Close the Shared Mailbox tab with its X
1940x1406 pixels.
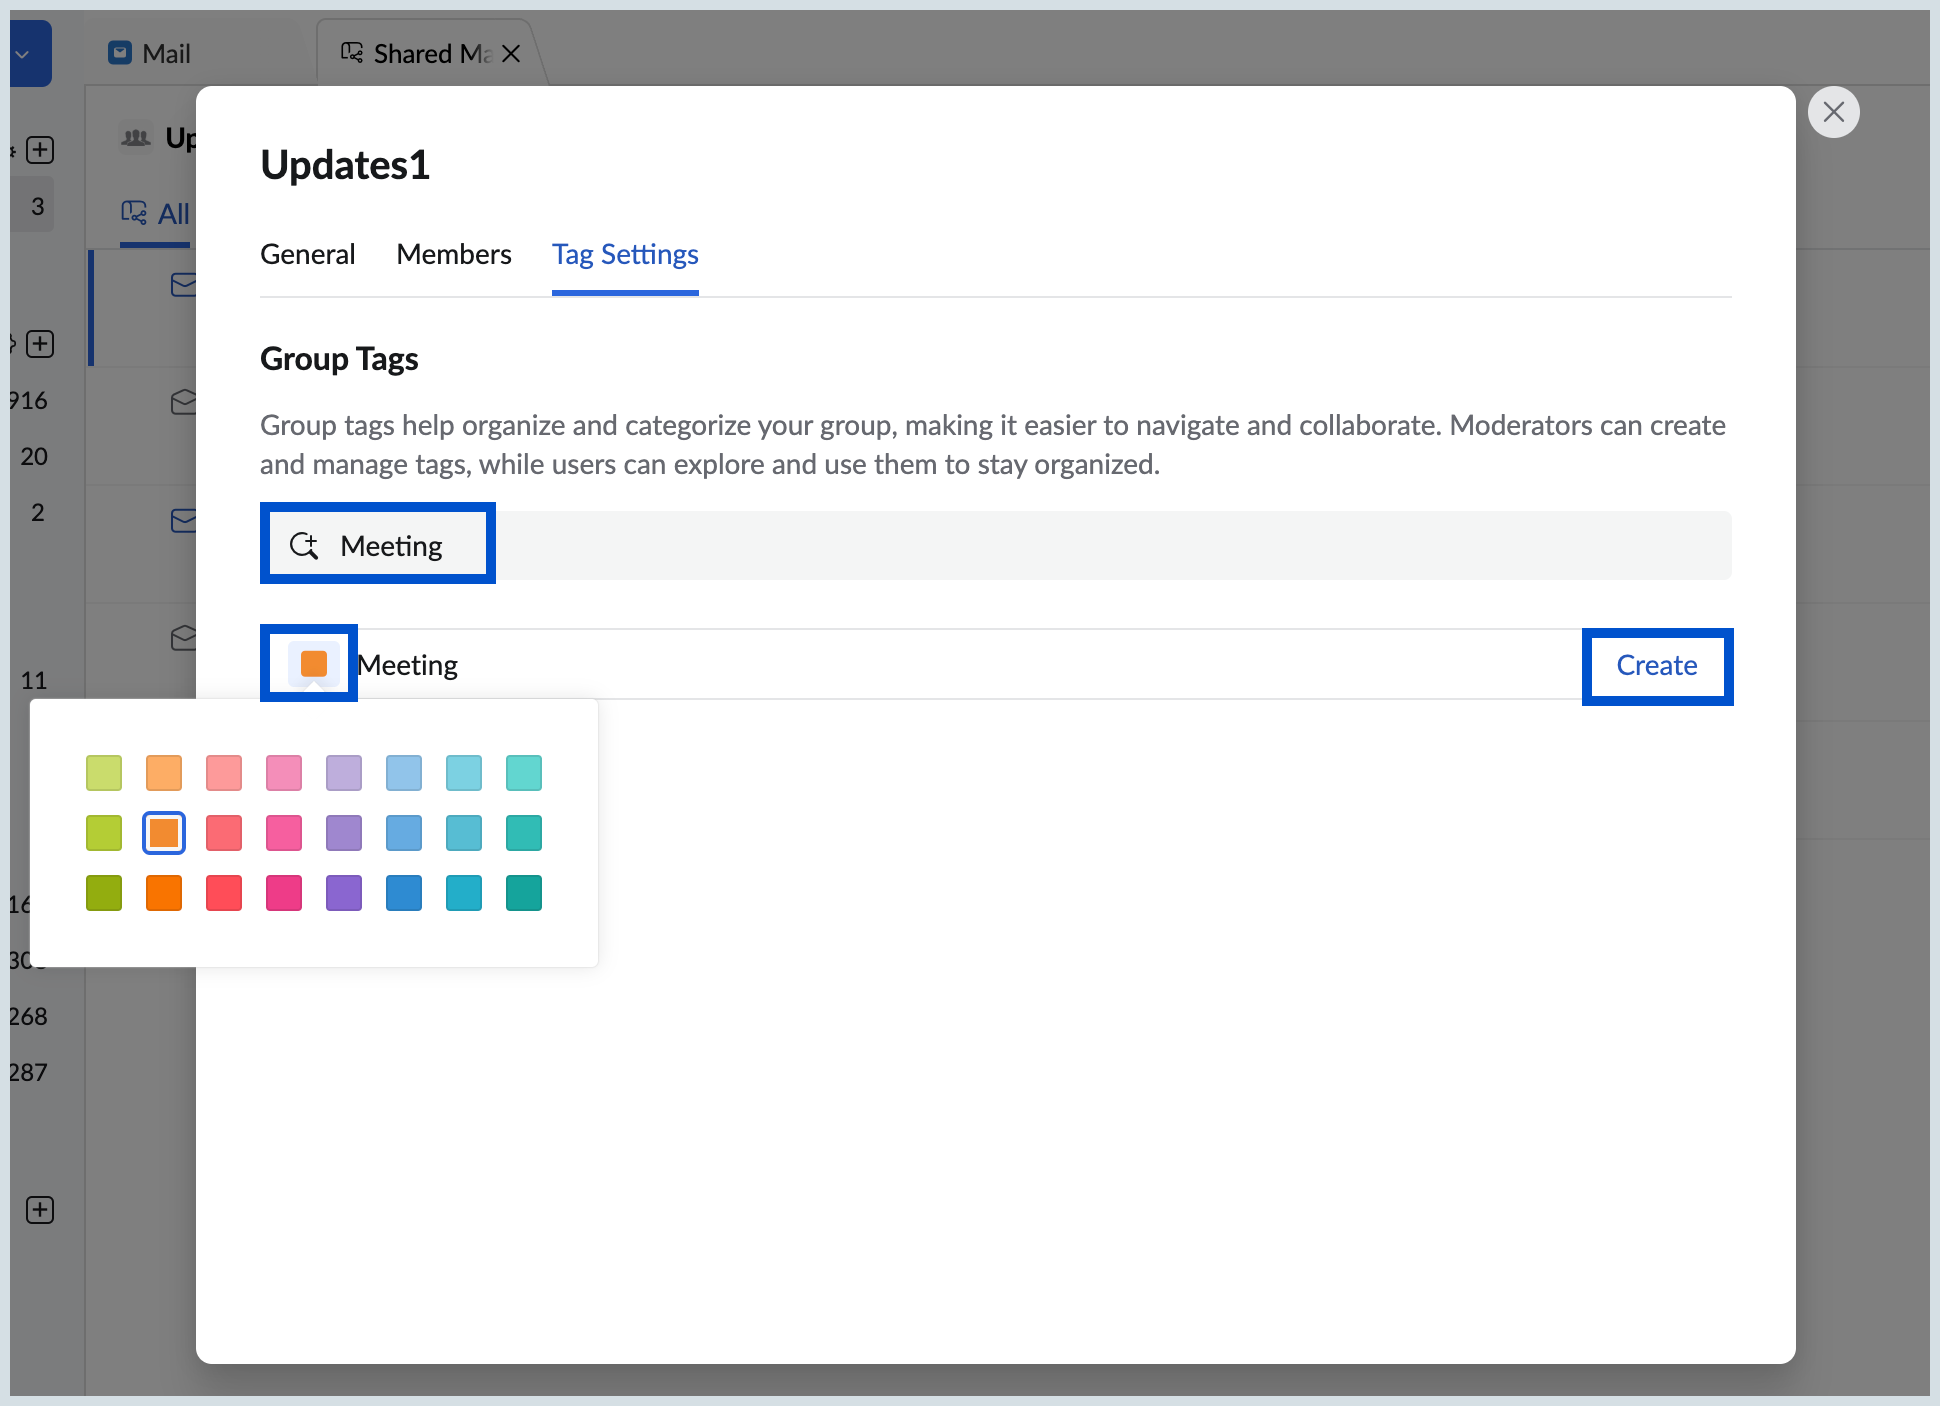tap(511, 53)
